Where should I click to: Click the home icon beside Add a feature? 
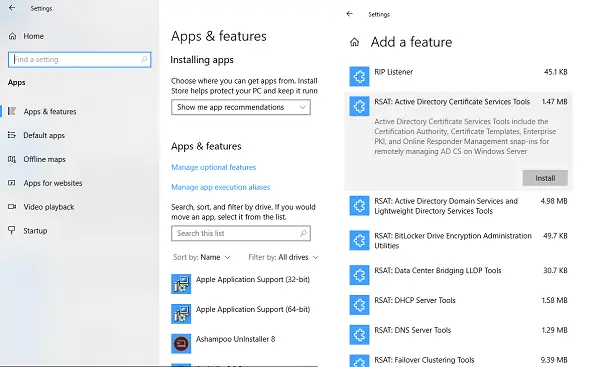point(355,42)
